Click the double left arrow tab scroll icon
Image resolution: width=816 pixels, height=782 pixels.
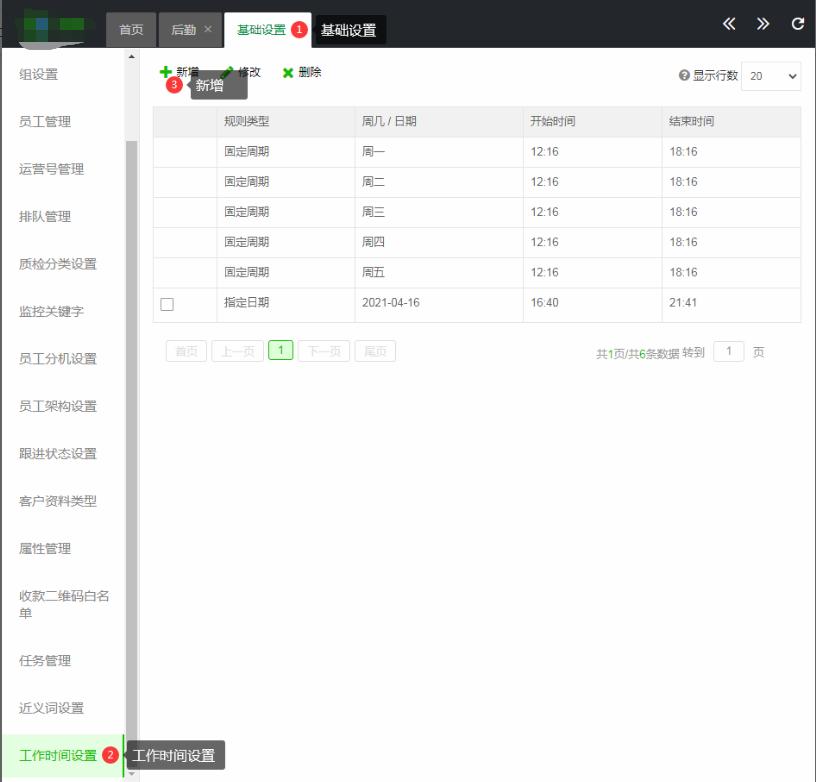pyautogui.click(x=729, y=24)
